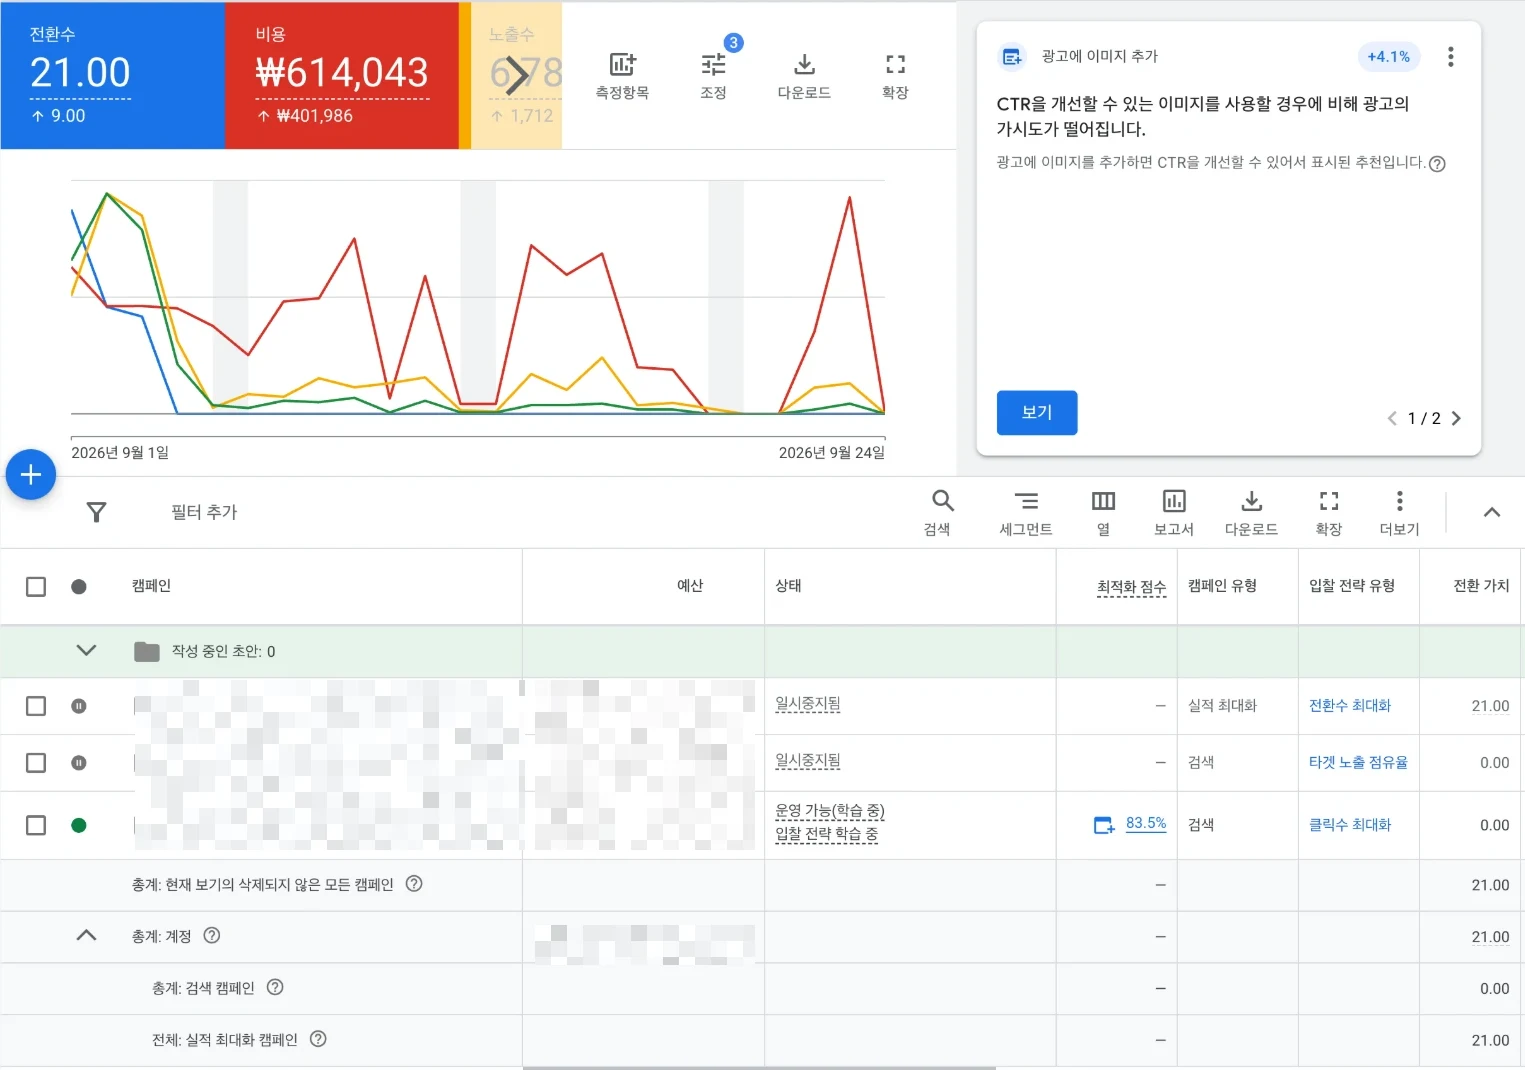
Task: Go to next recommendation card
Action: 1456,418
